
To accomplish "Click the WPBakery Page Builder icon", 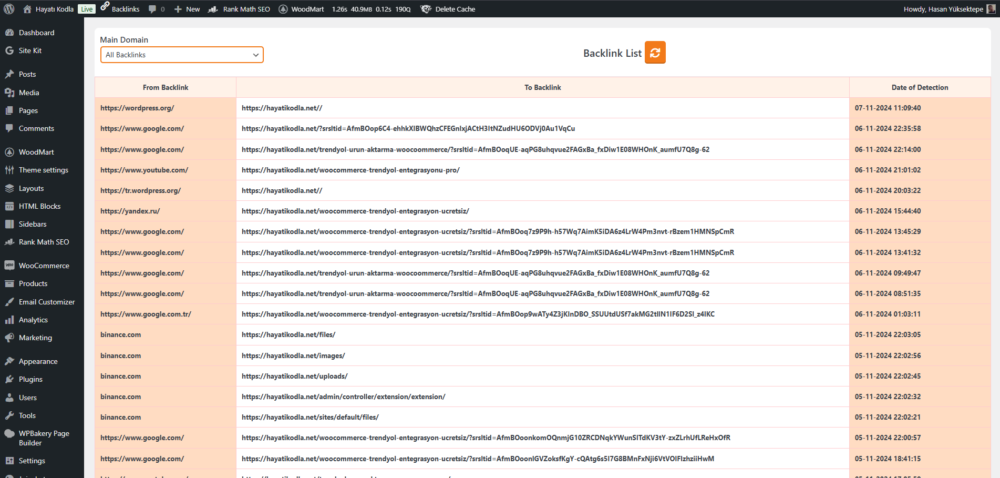I will coord(9,433).
